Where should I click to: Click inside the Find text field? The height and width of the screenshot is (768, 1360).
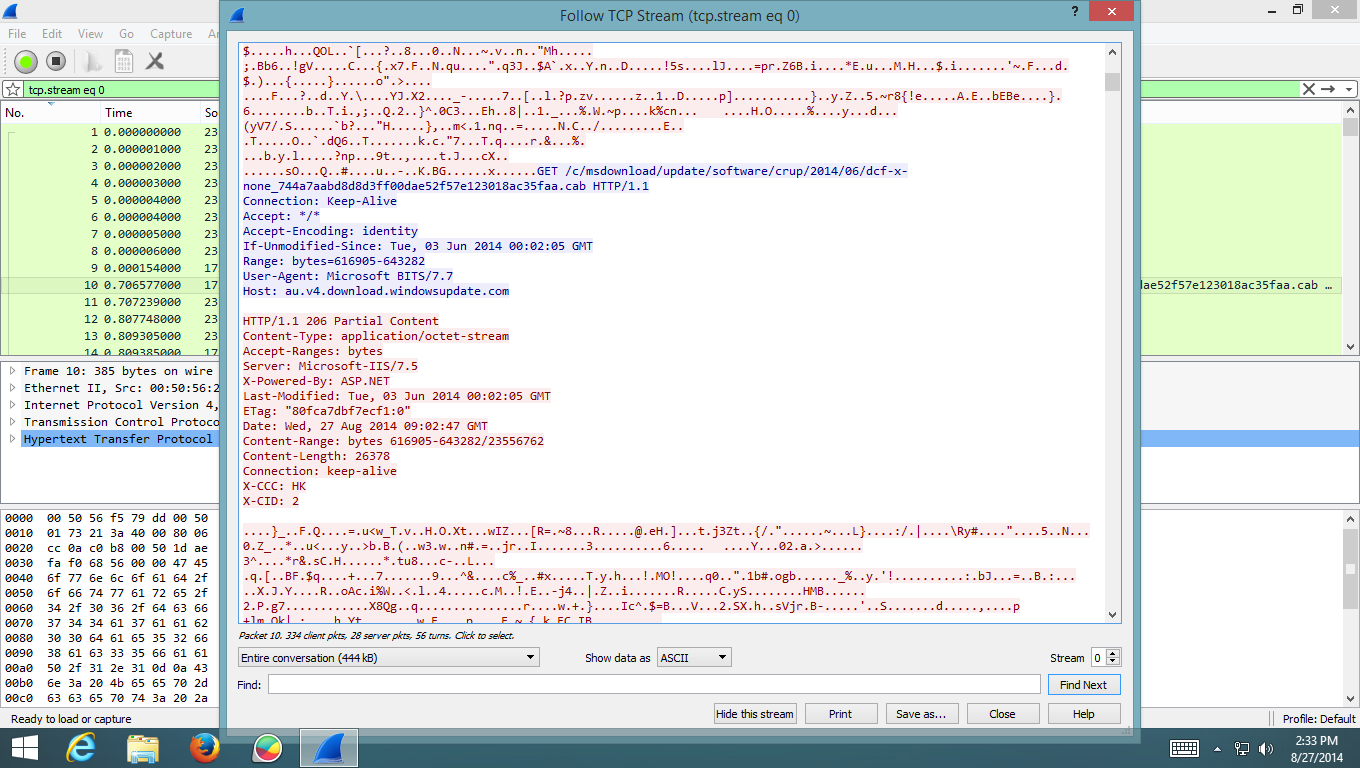click(654, 685)
